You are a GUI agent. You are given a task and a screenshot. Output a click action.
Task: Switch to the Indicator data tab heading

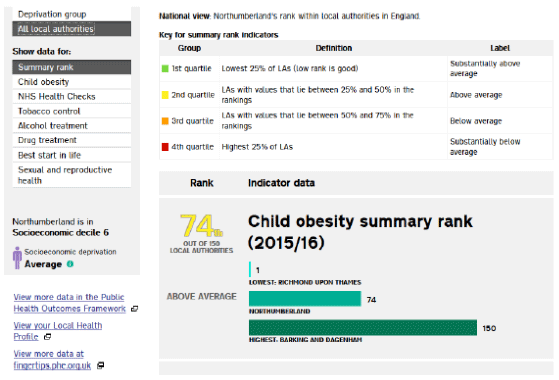(x=281, y=183)
